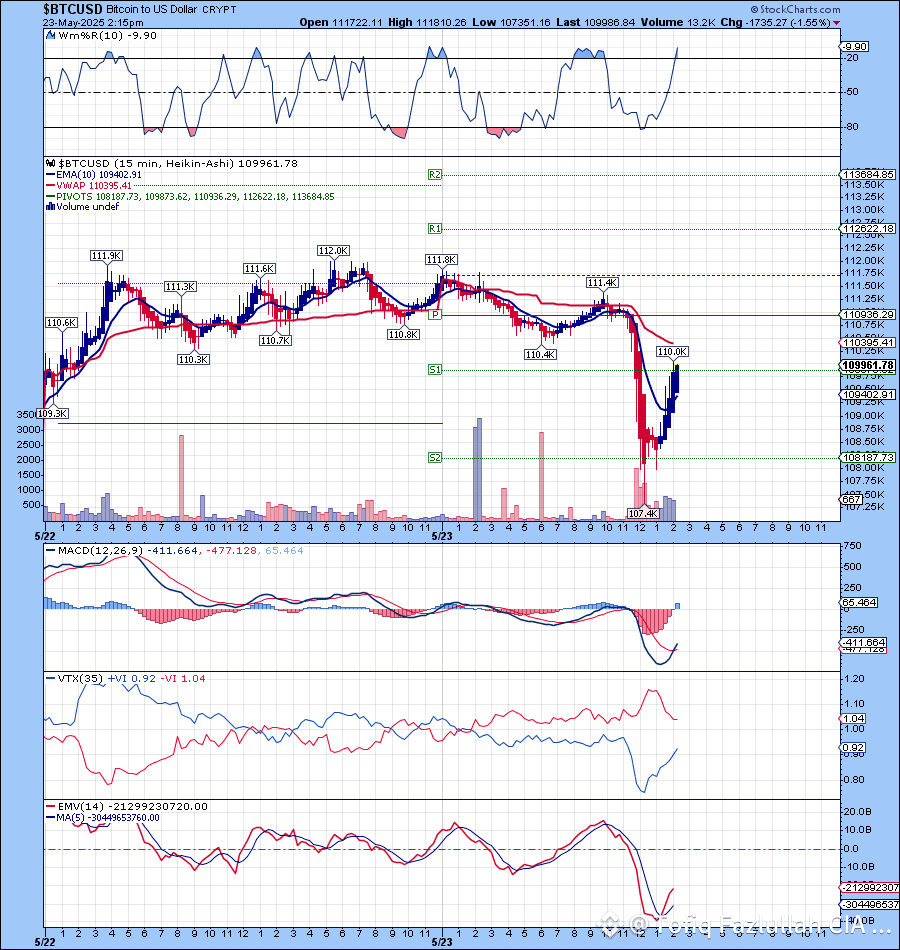Select the $BTCUSD ticker title

[73, 9]
